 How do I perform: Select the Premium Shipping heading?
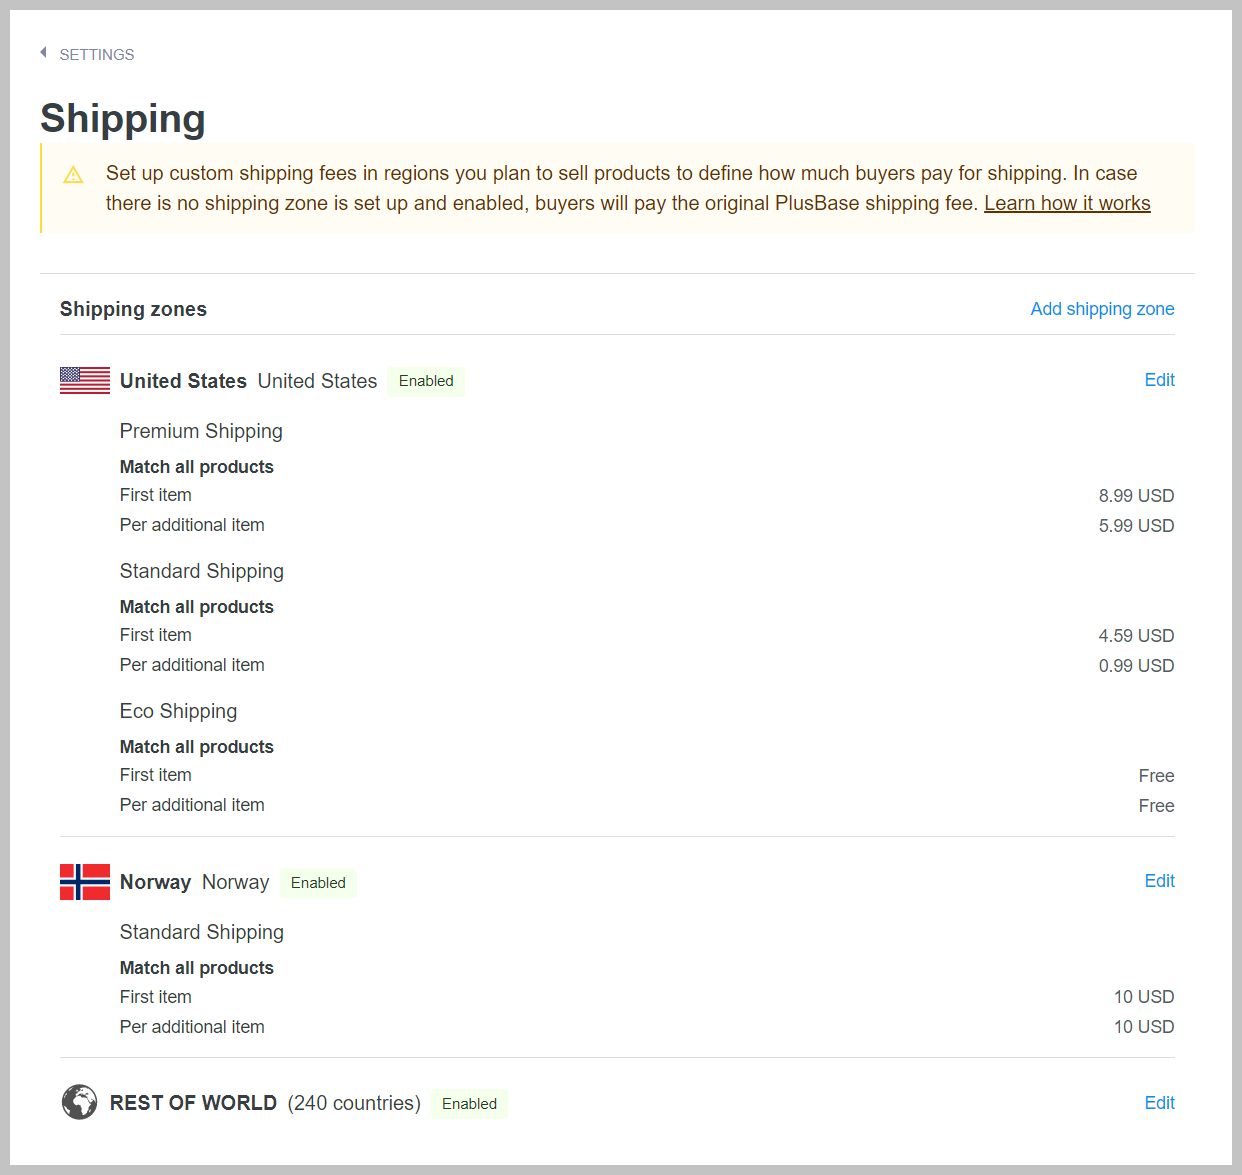(x=201, y=431)
